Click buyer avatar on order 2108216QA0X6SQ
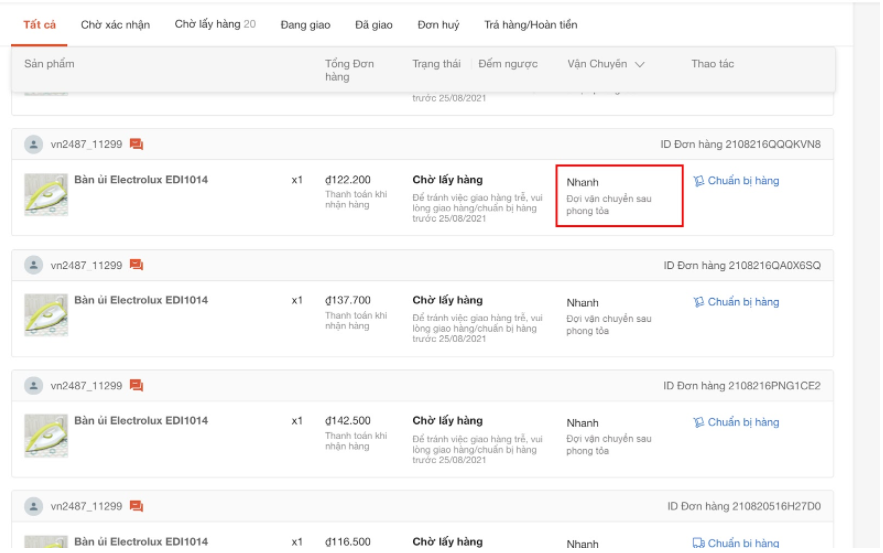The width and height of the screenshot is (883, 553). (x=34, y=265)
